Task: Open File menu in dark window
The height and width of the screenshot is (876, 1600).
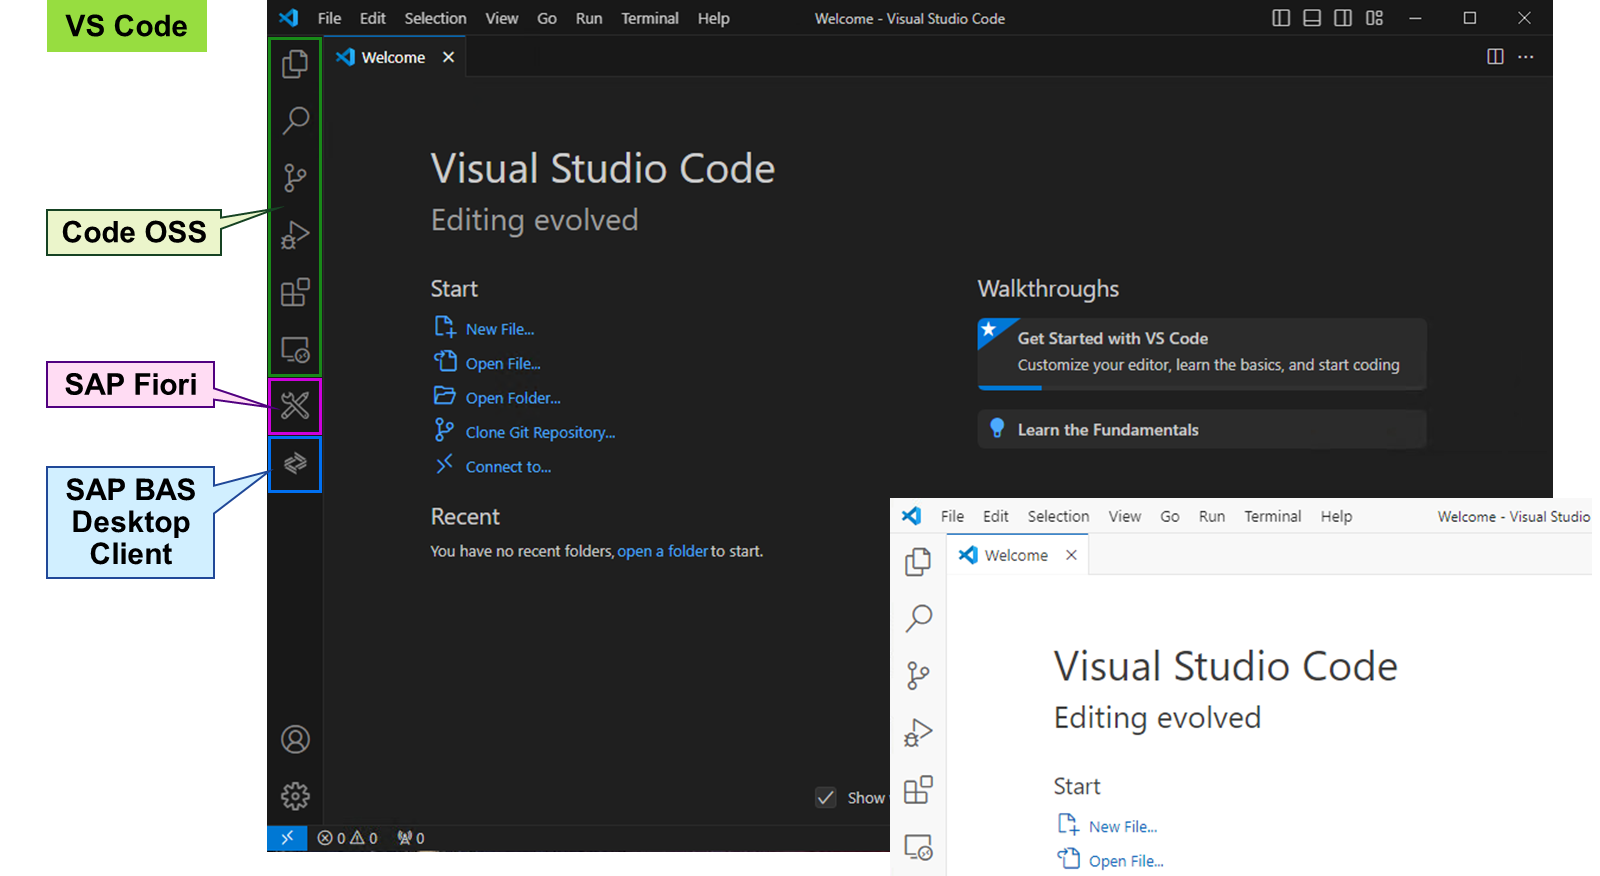Action: coord(329,18)
